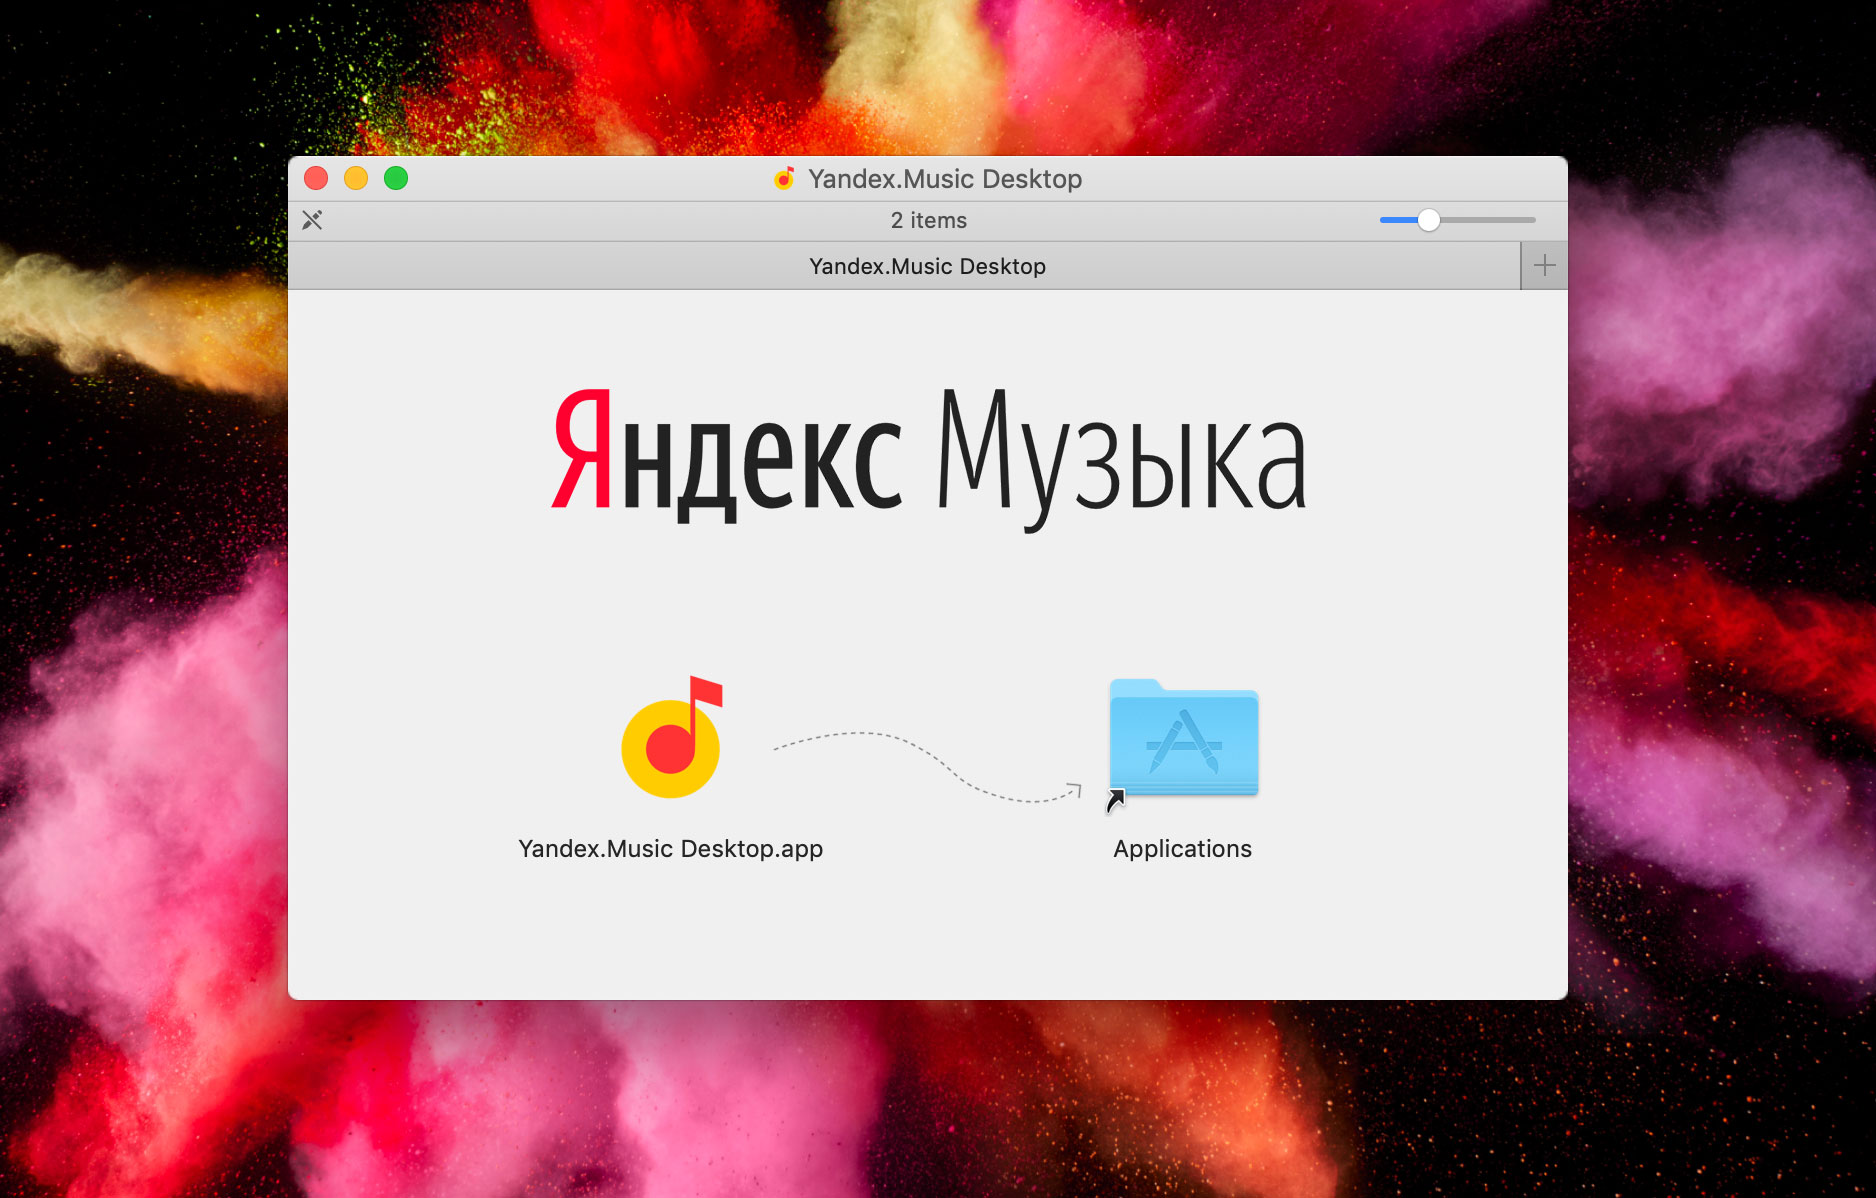Click the Yandex.Music Desktop window title

[x=946, y=179]
